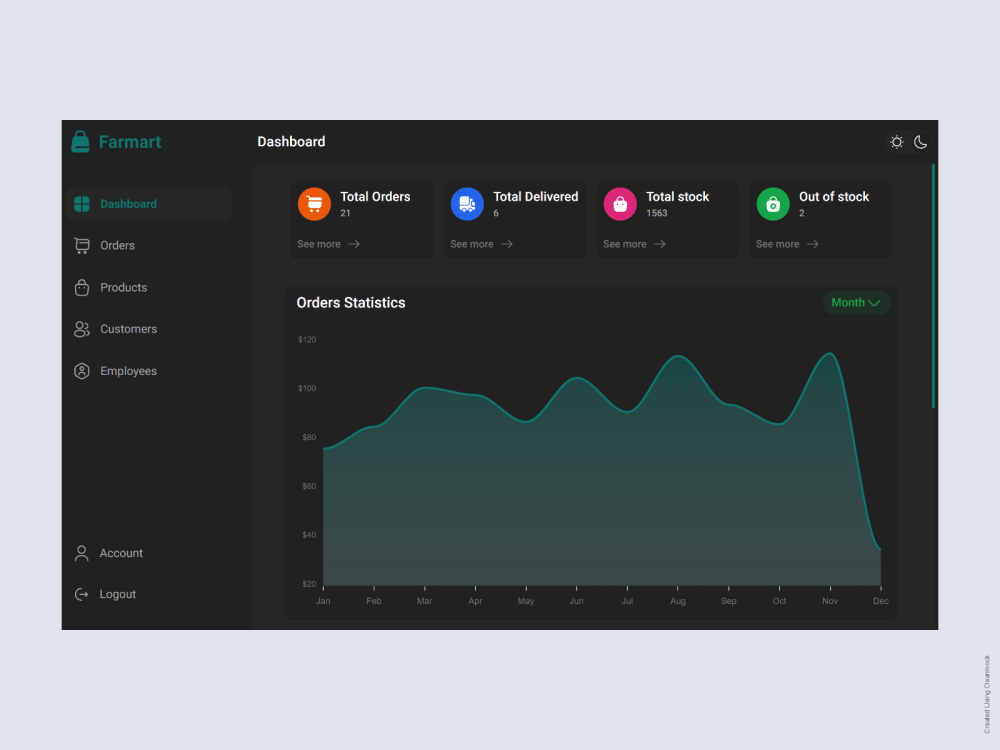Click the arrow beside Out of stock See more
Image resolution: width=1000 pixels, height=750 pixels.
pyautogui.click(x=812, y=244)
